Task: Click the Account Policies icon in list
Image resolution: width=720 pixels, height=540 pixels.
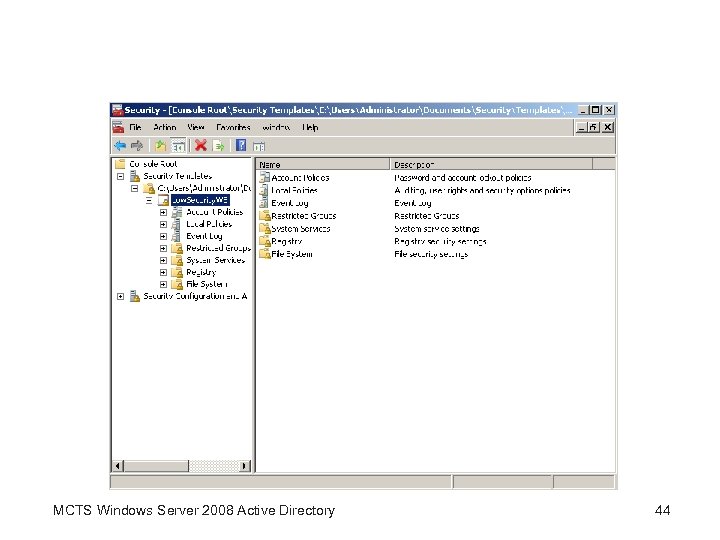Action: pos(264,177)
